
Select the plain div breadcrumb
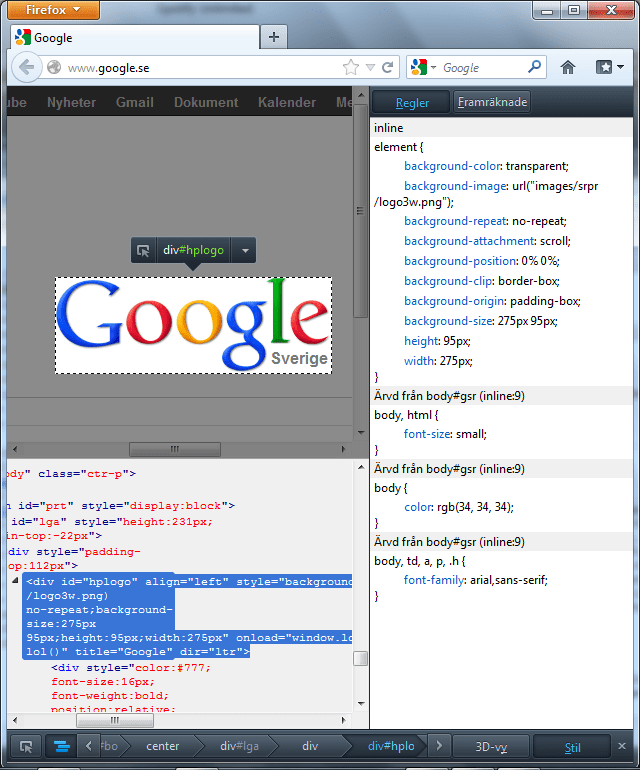[310, 746]
